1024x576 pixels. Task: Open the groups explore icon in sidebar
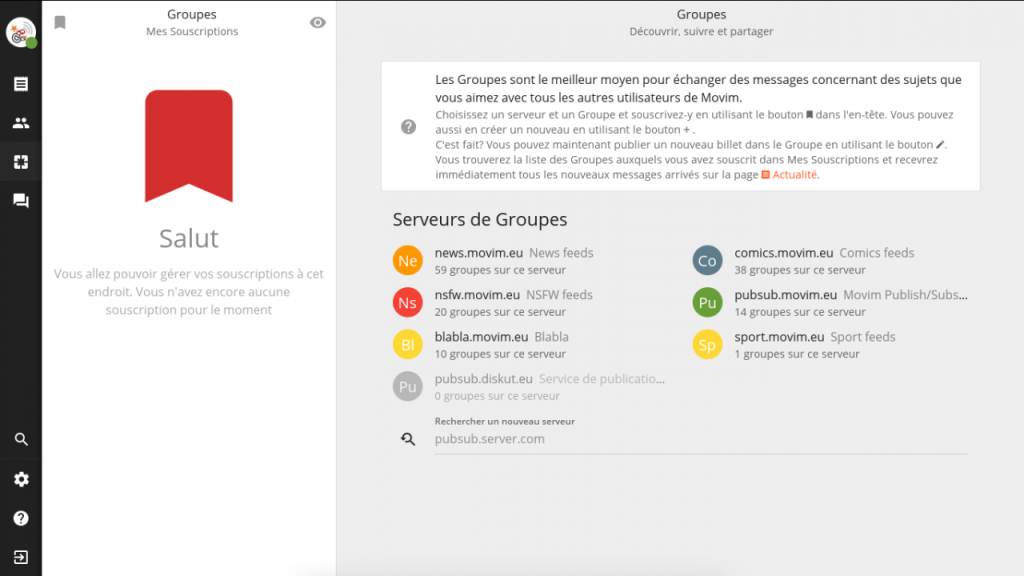[21, 162]
